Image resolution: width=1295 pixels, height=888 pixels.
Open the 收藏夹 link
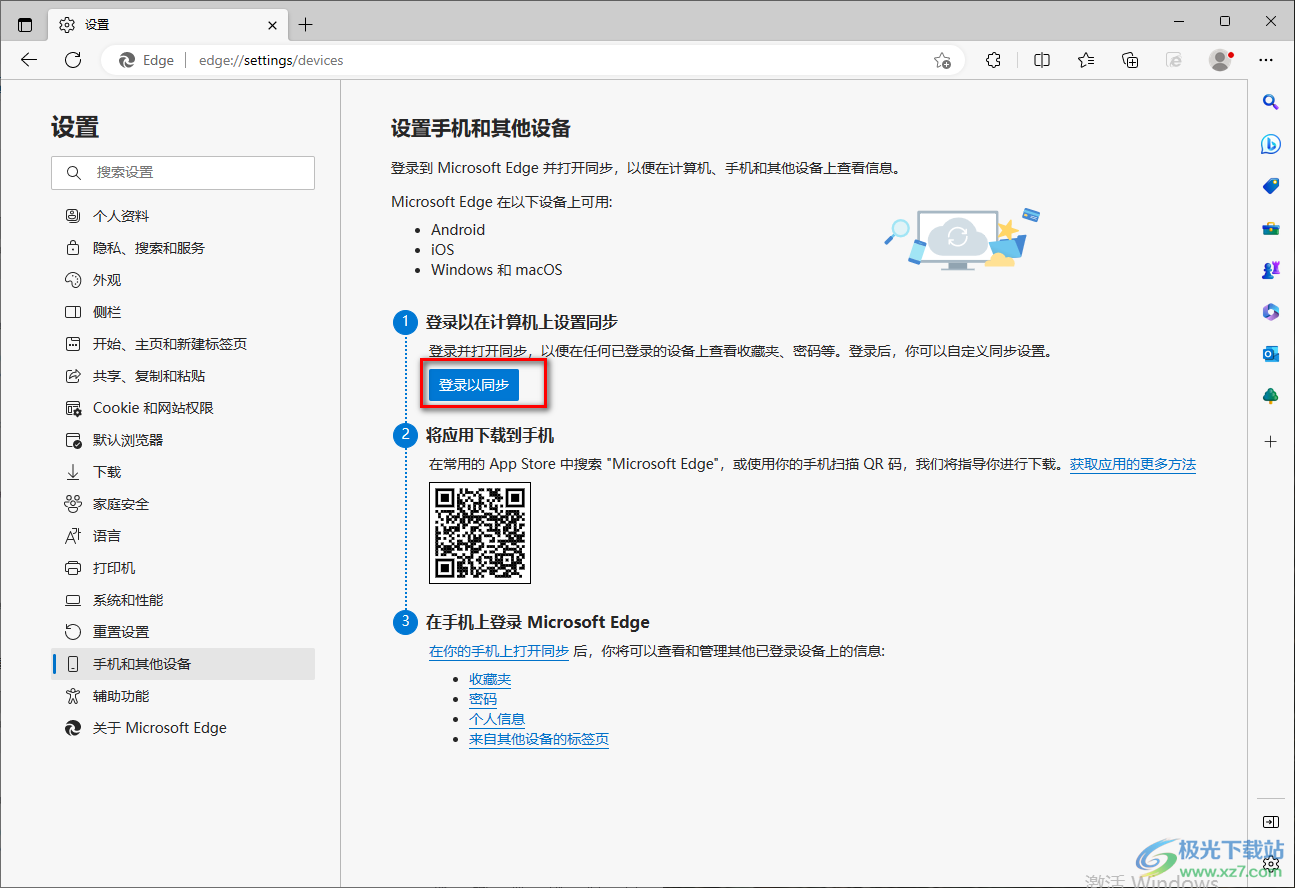tap(490, 679)
